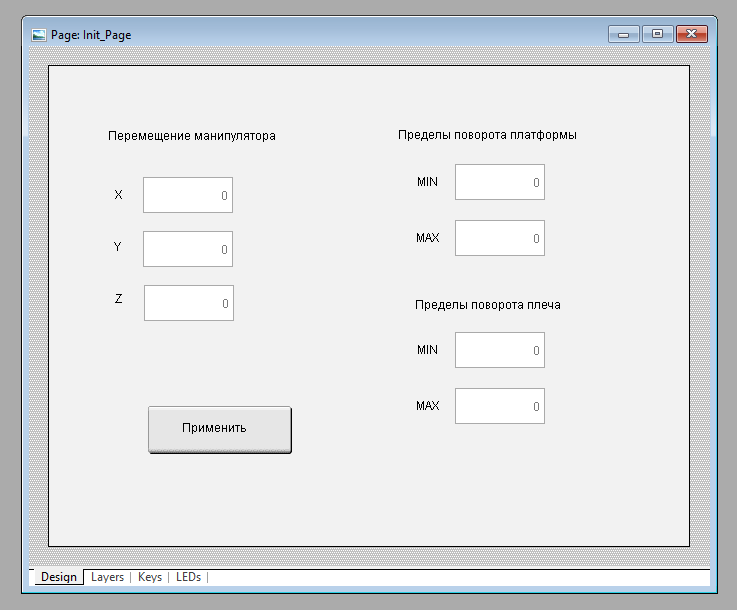Image resolution: width=737 pixels, height=610 pixels.
Task: Click the 'Пределы поворота плеча' label
Action: [487, 305]
